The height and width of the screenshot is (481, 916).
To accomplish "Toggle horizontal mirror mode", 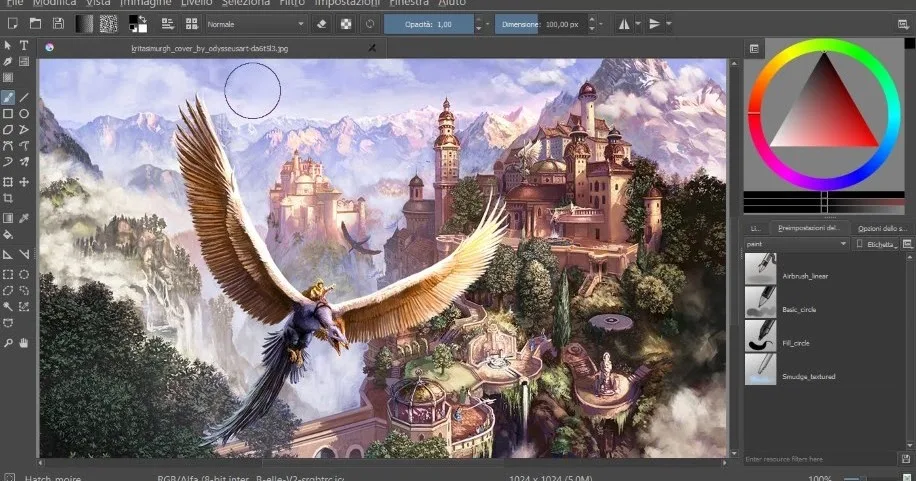I will 624,24.
